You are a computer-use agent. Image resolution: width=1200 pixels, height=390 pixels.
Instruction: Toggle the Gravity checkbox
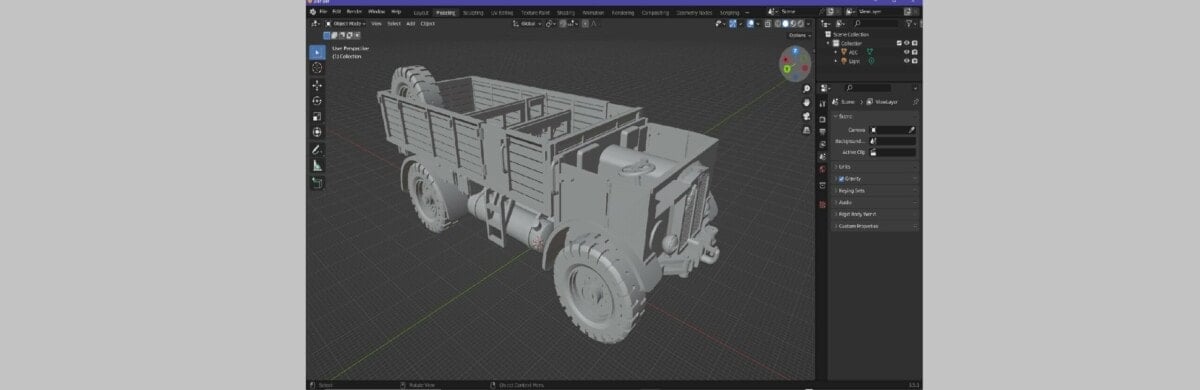(841, 178)
